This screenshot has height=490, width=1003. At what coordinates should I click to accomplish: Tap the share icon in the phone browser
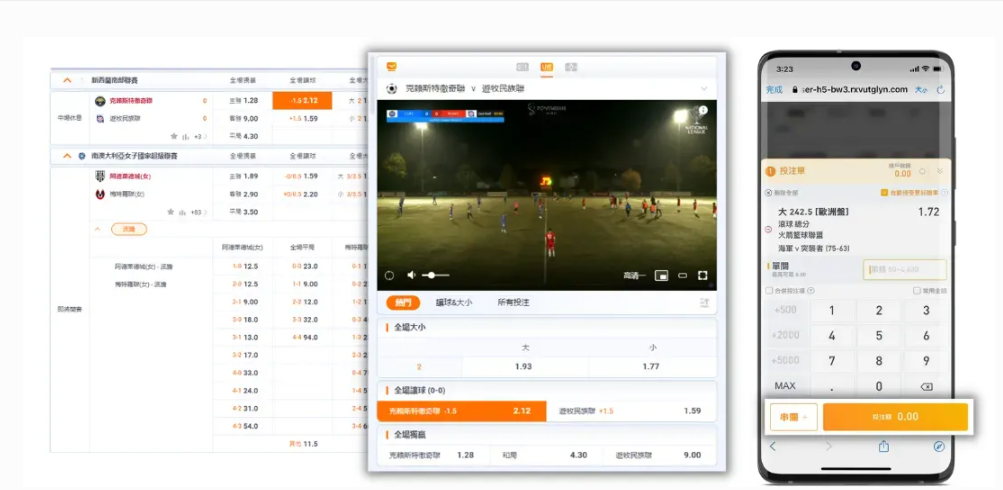pos(884,446)
